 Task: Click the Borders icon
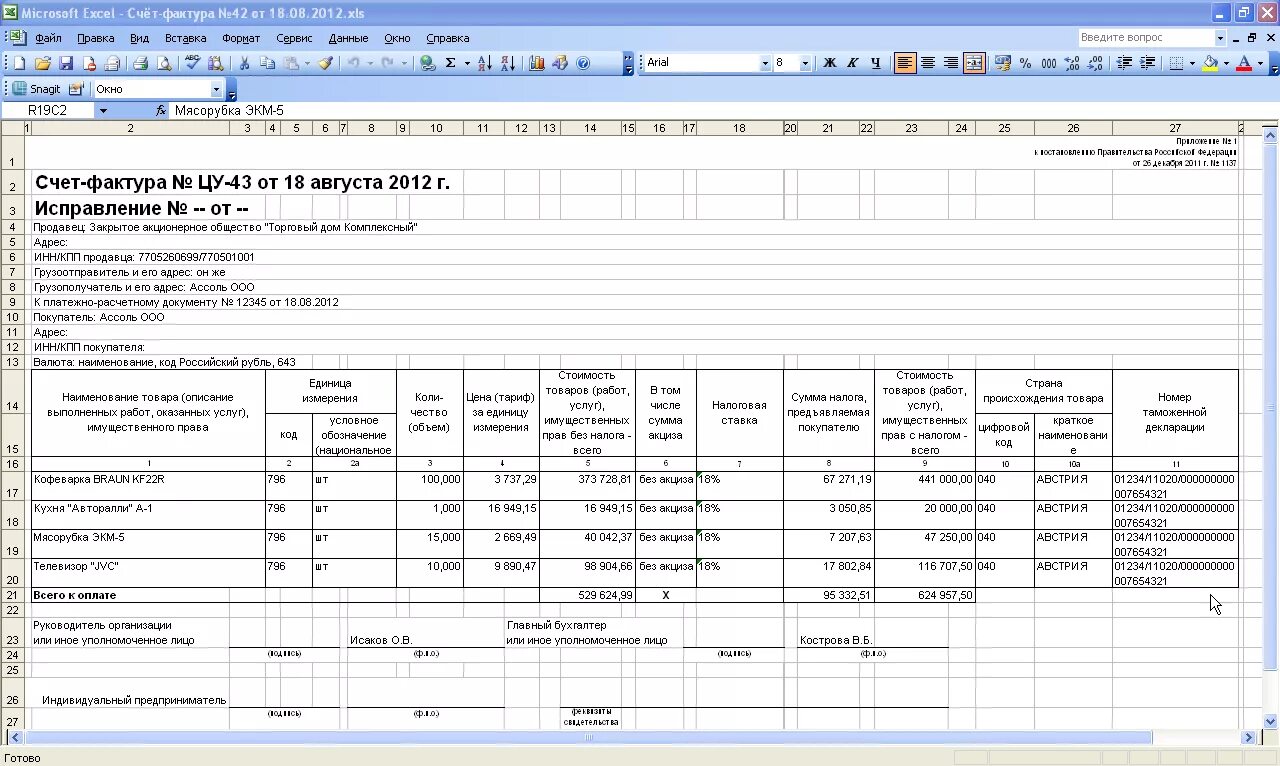1176,63
